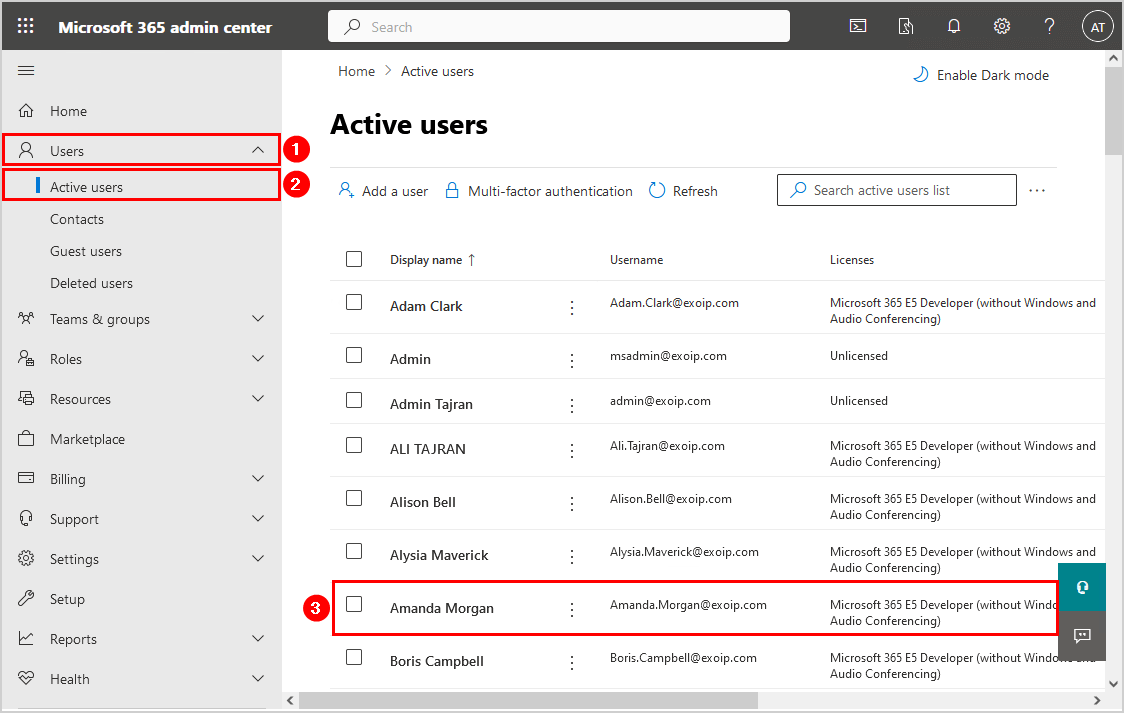Open more actions for Adam Clark
Image resolution: width=1124 pixels, height=713 pixels.
[572, 308]
